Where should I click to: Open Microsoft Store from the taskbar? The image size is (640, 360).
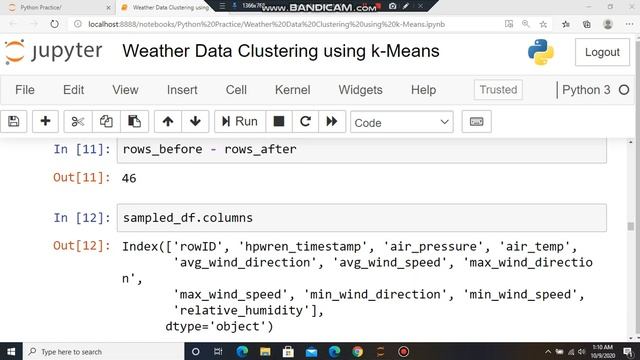point(288,351)
